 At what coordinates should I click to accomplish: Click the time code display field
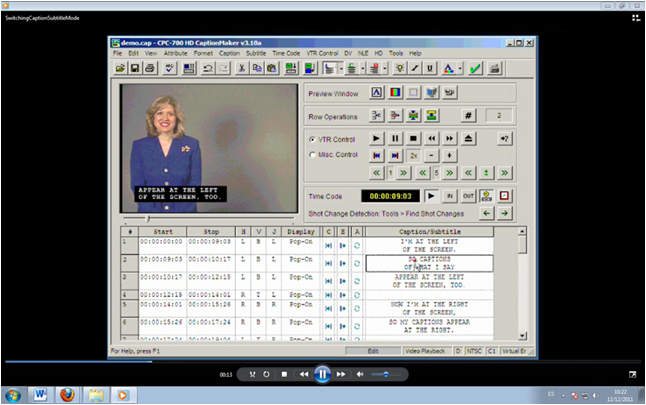(x=390, y=196)
